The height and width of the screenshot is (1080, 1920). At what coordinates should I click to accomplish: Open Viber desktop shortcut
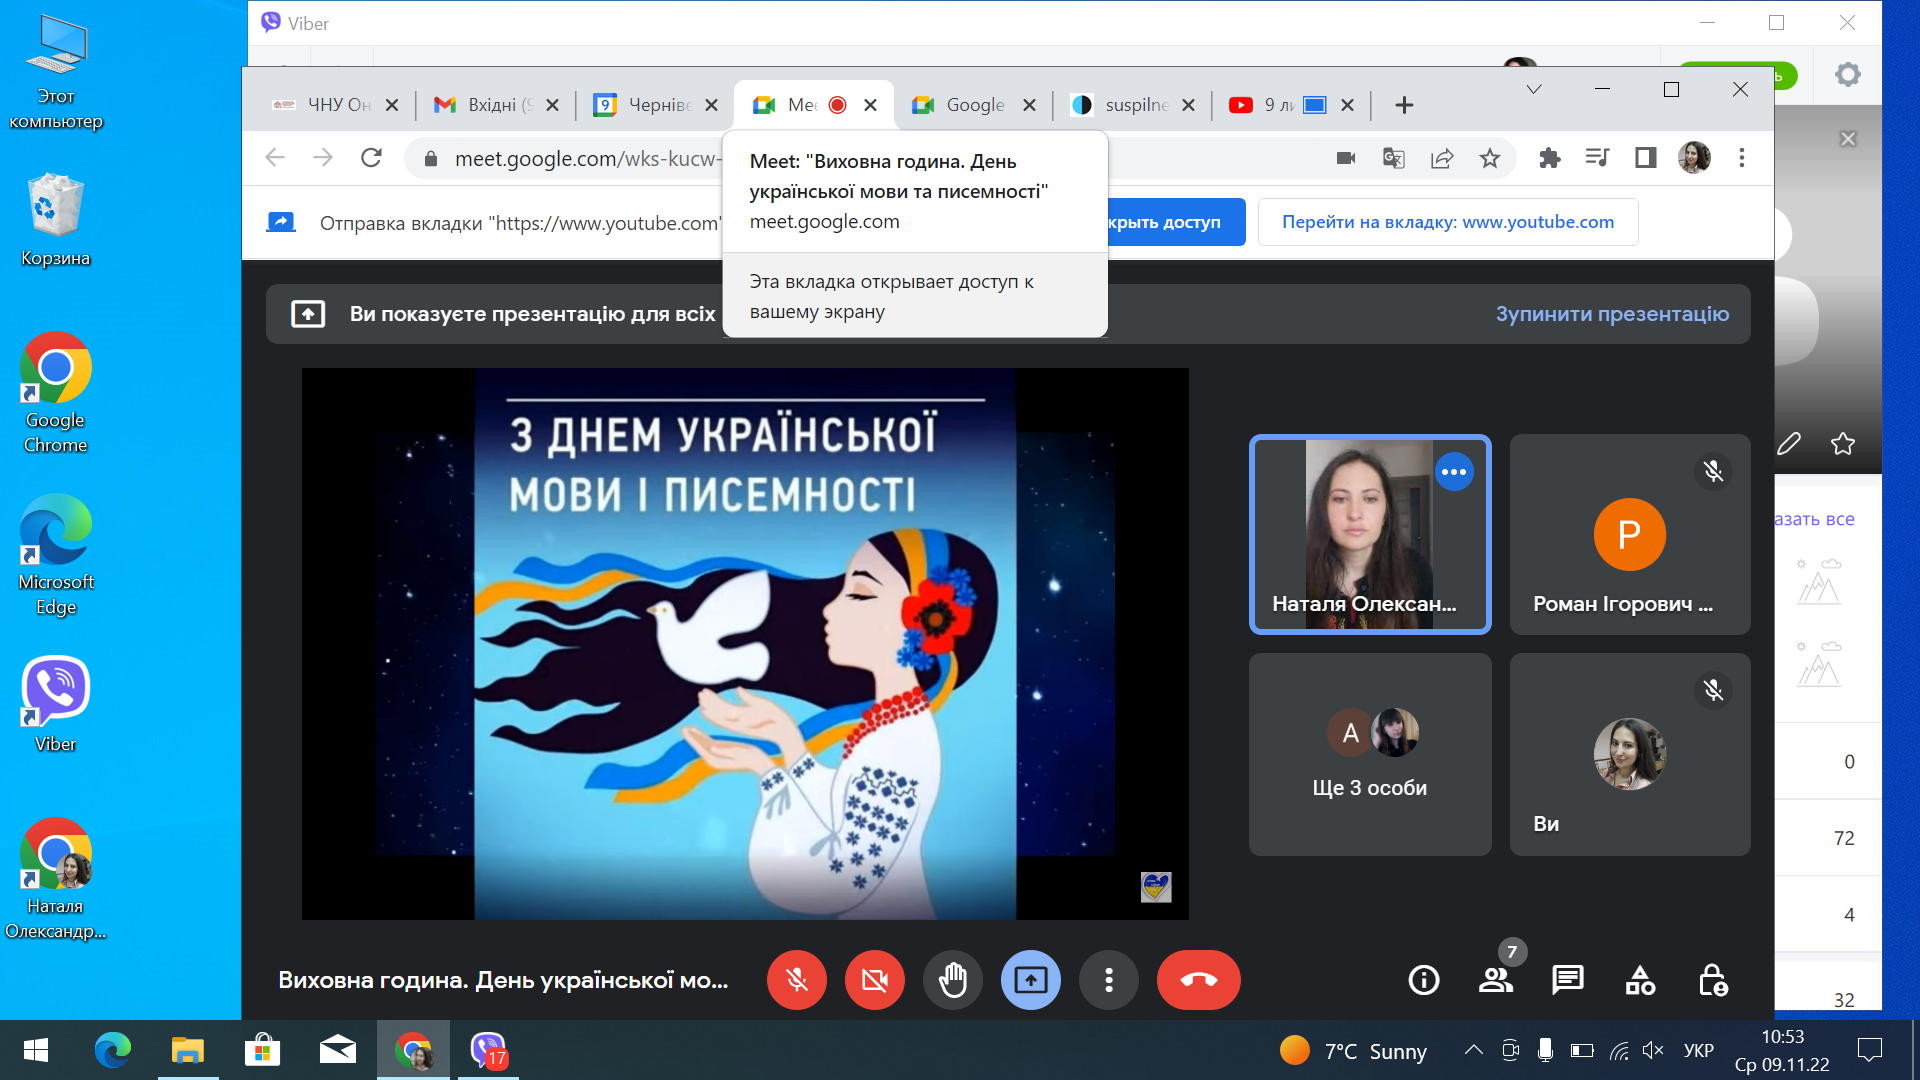pos(56,705)
